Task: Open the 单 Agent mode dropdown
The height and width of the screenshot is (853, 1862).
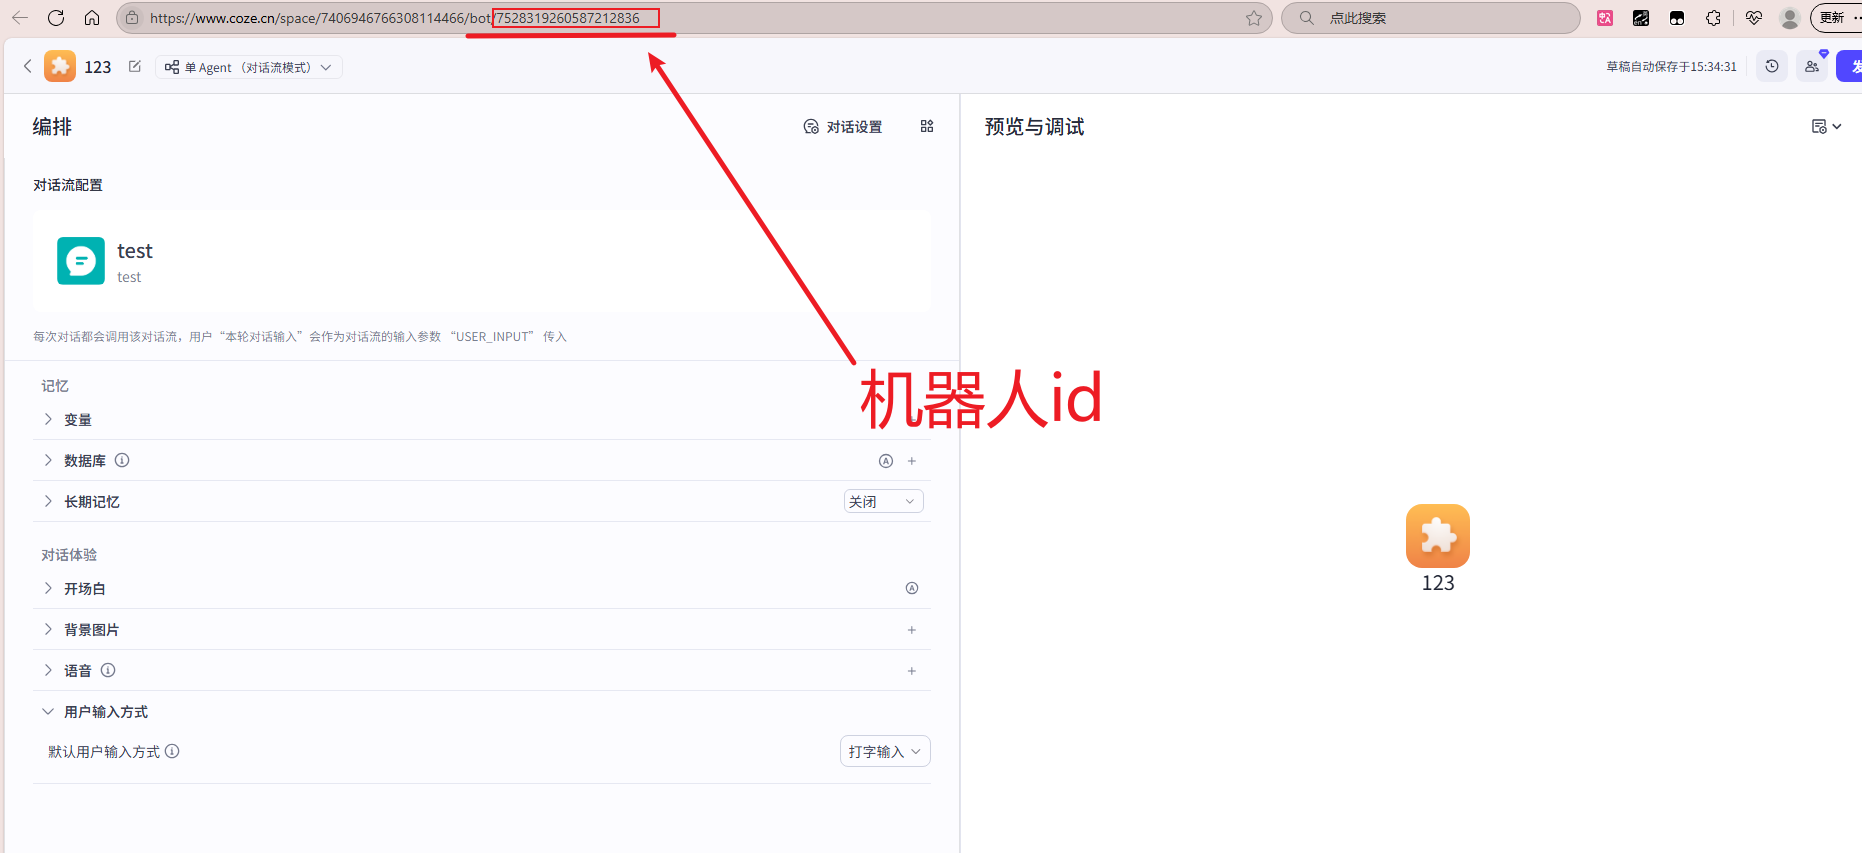Action: [x=248, y=67]
